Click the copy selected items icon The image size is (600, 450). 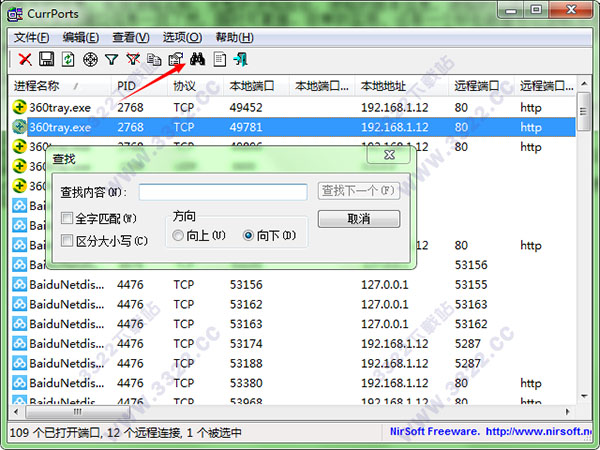click(x=154, y=60)
